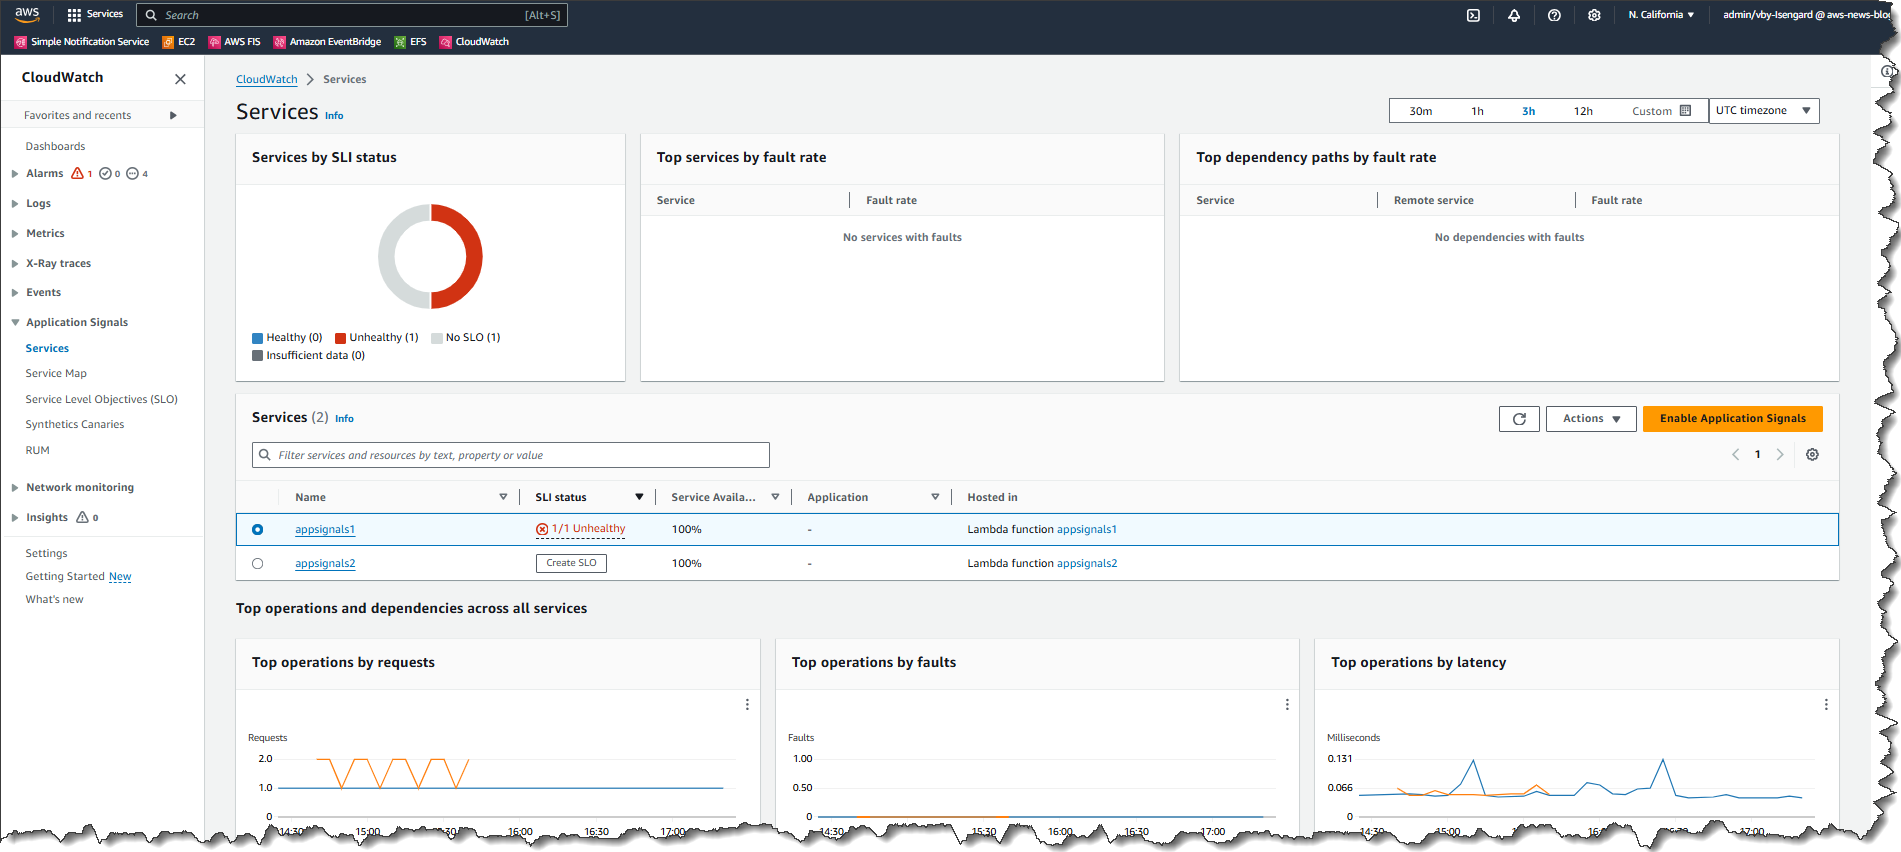Open the AWS FIS shortcut
The image size is (1901, 852).
(x=234, y=42)
